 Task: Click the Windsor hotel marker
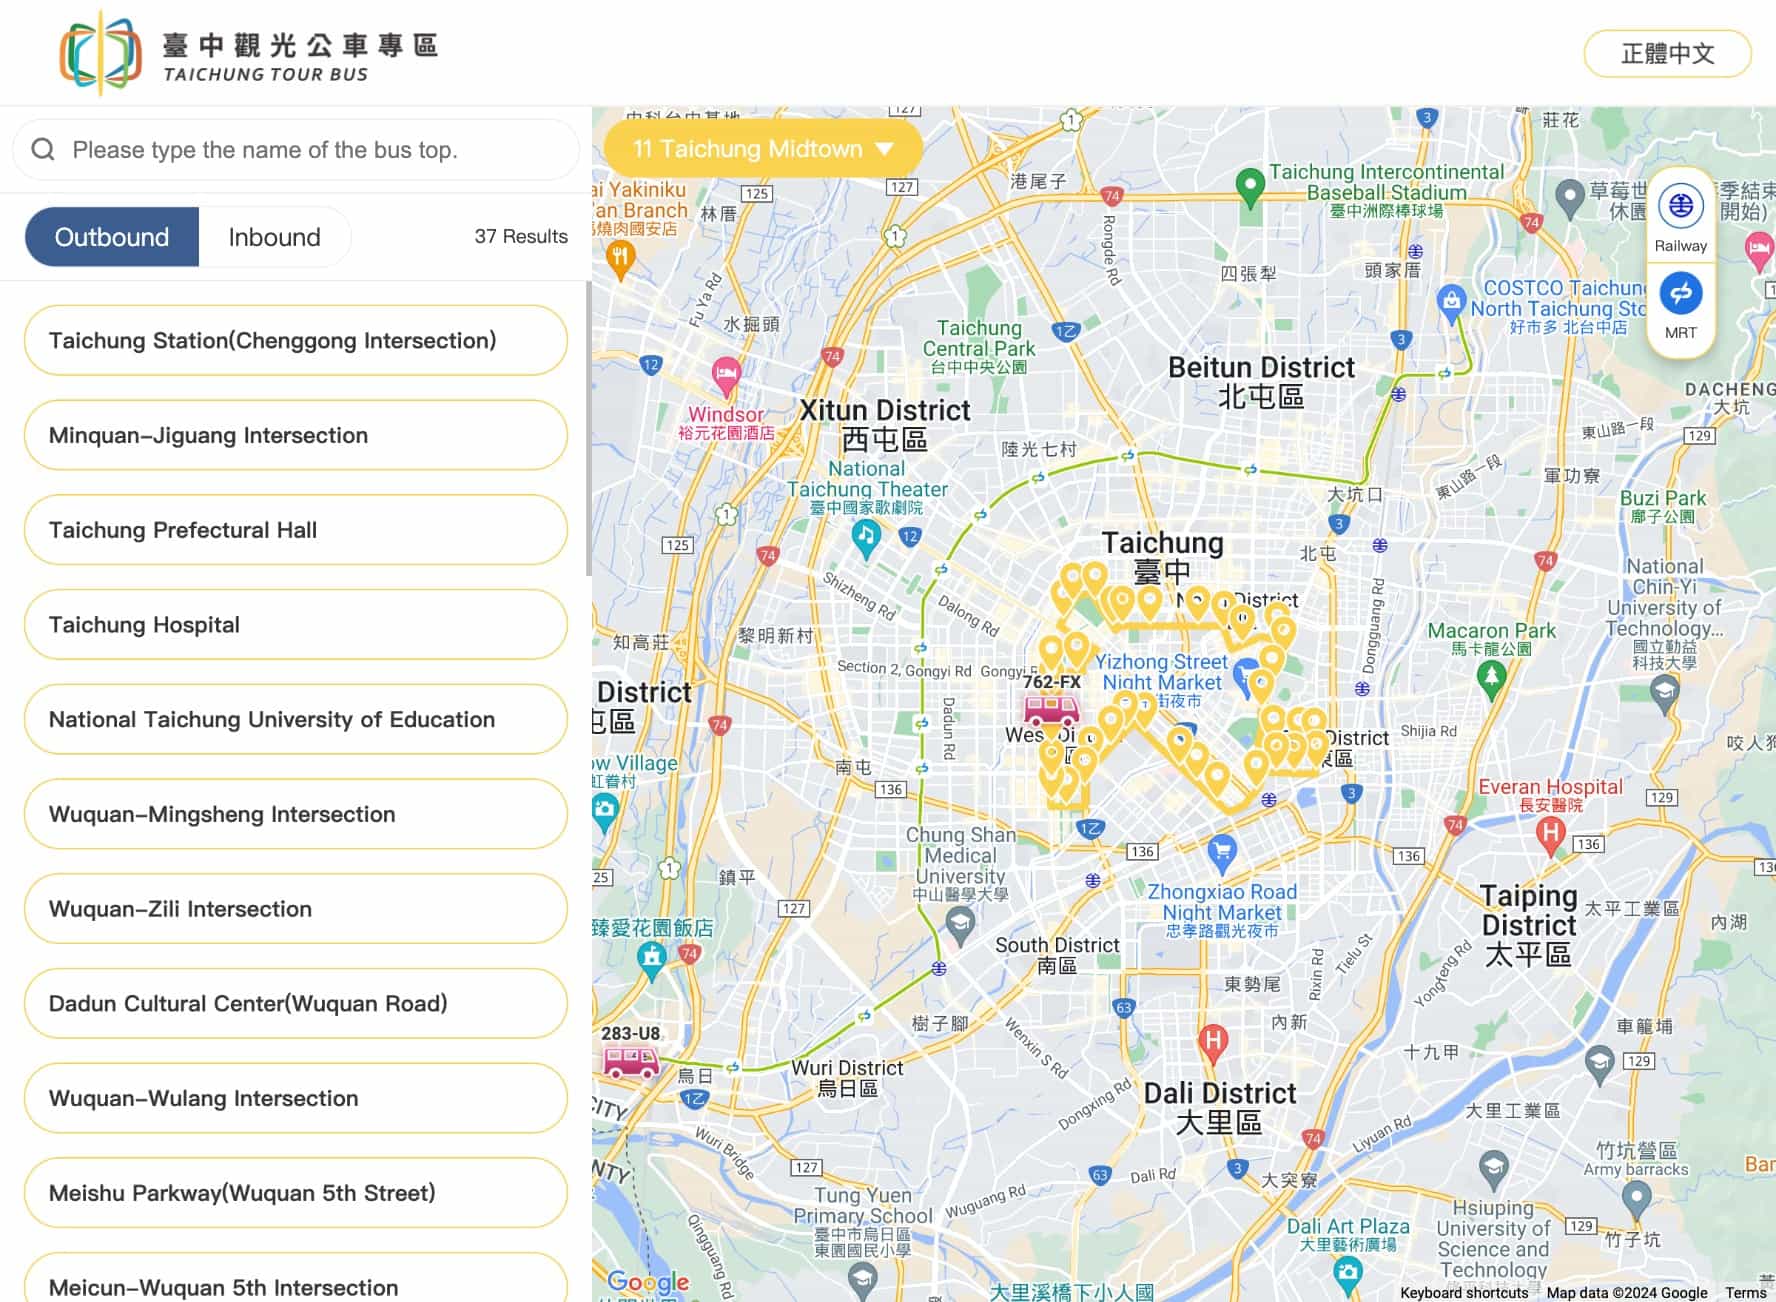[x=726, y=376]
